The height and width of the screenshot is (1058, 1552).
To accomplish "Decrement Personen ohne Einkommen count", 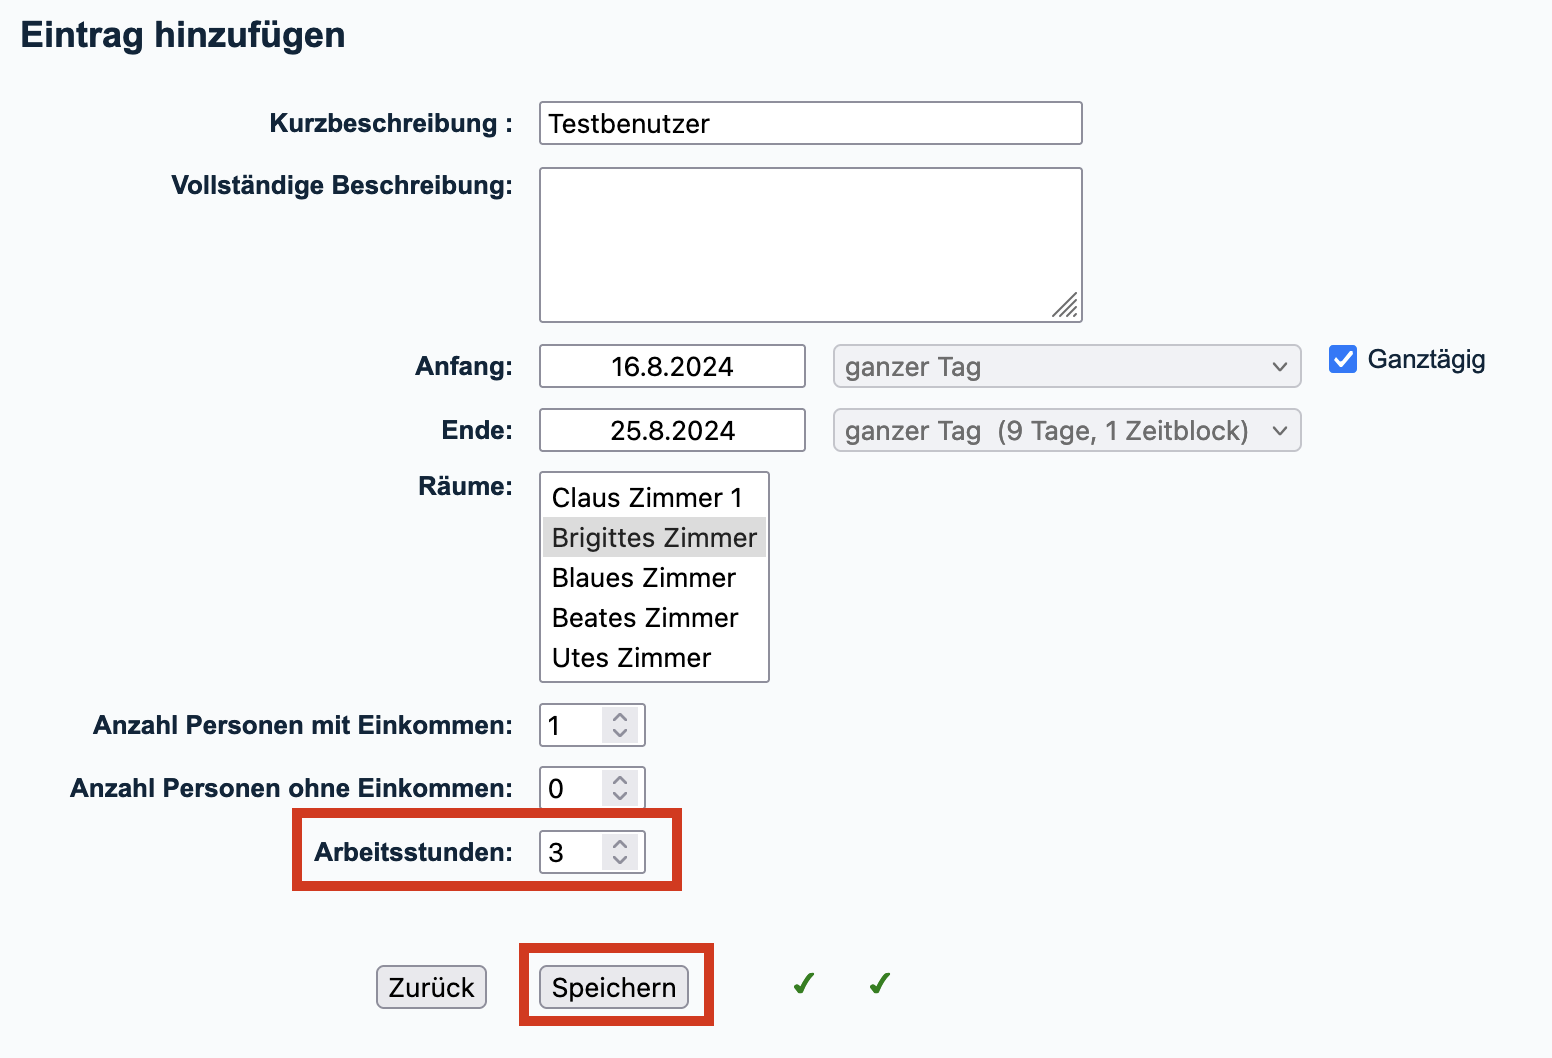I will click(620, 796).
